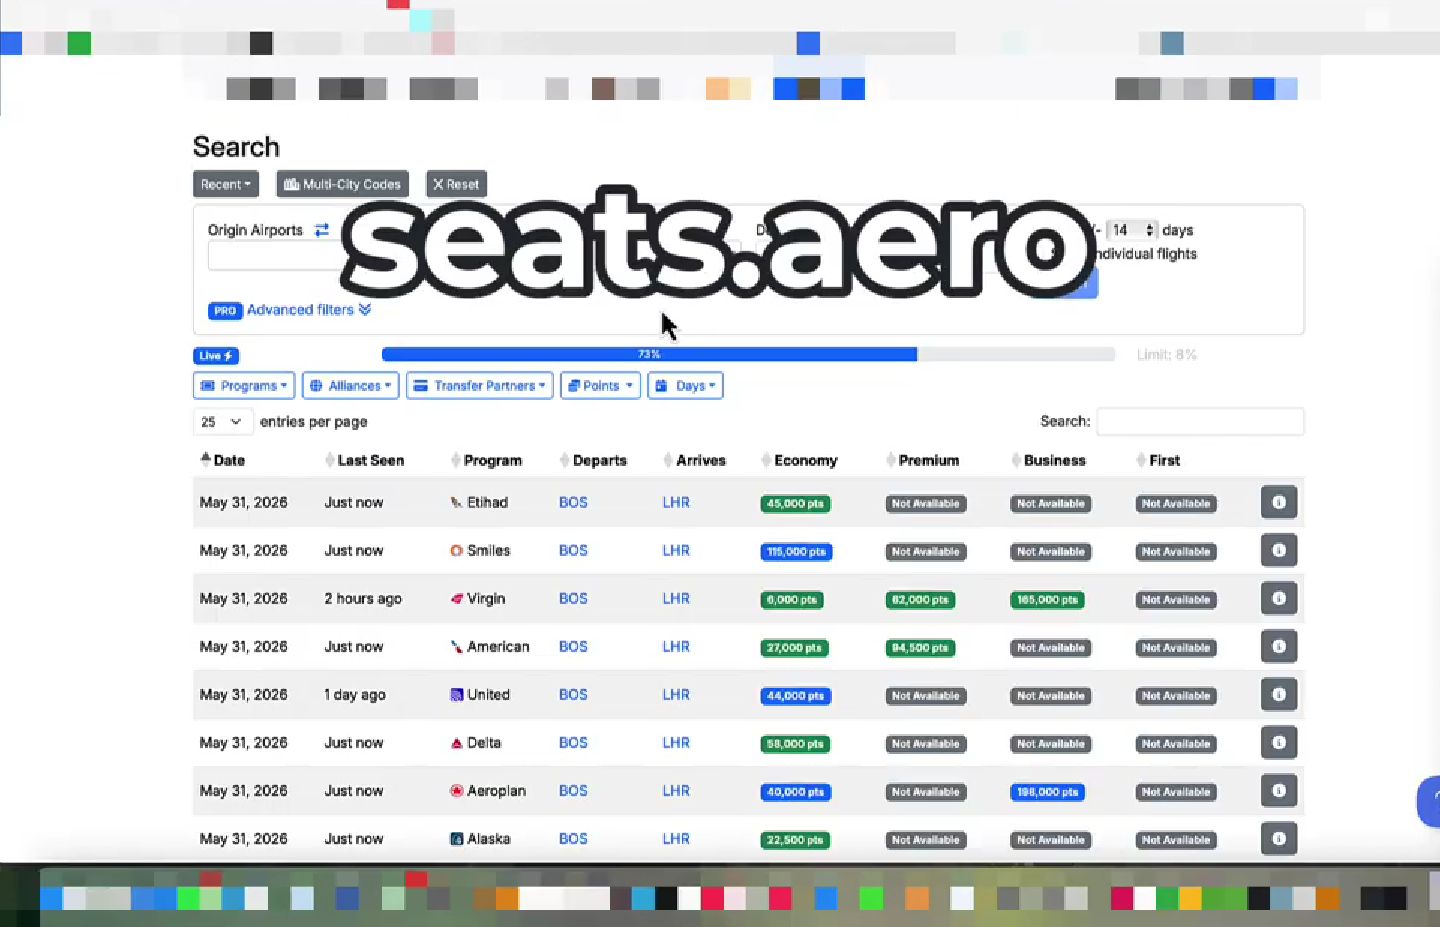
Task: Select Alaska 22,500 pts economy fare
Action: (x=796, y=840)
